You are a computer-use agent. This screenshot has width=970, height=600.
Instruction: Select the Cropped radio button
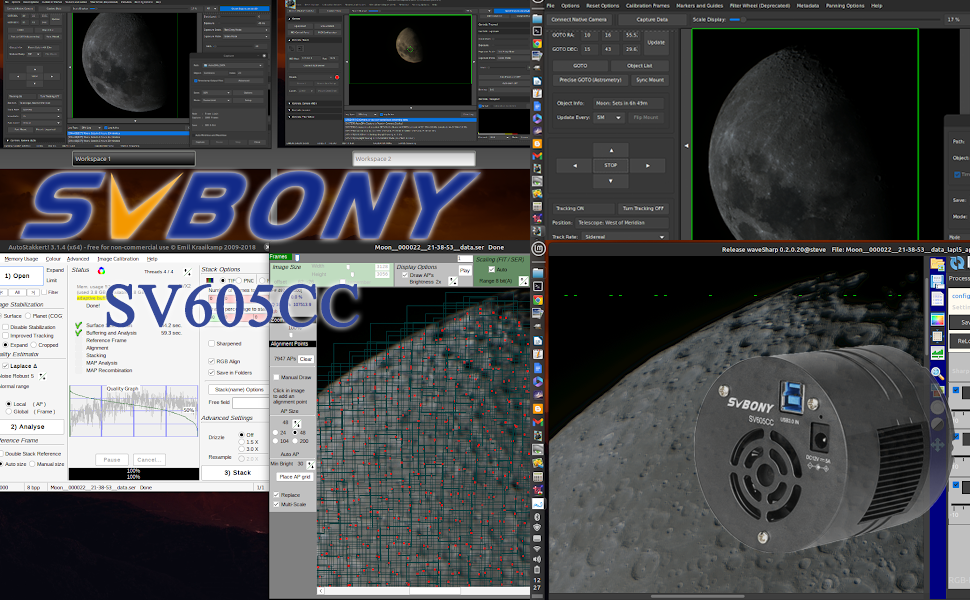pyautogui.click(x=34, y=345)
